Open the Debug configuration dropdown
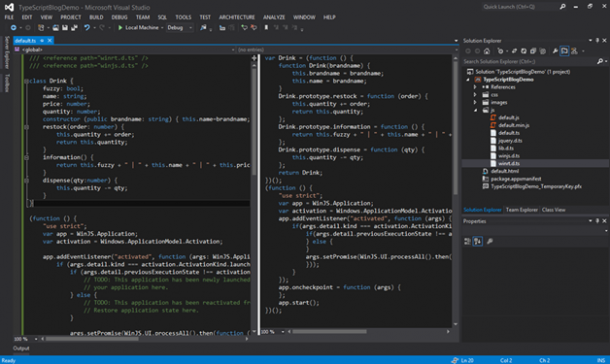Screen dimensions: 610x364 click(180, 28)
